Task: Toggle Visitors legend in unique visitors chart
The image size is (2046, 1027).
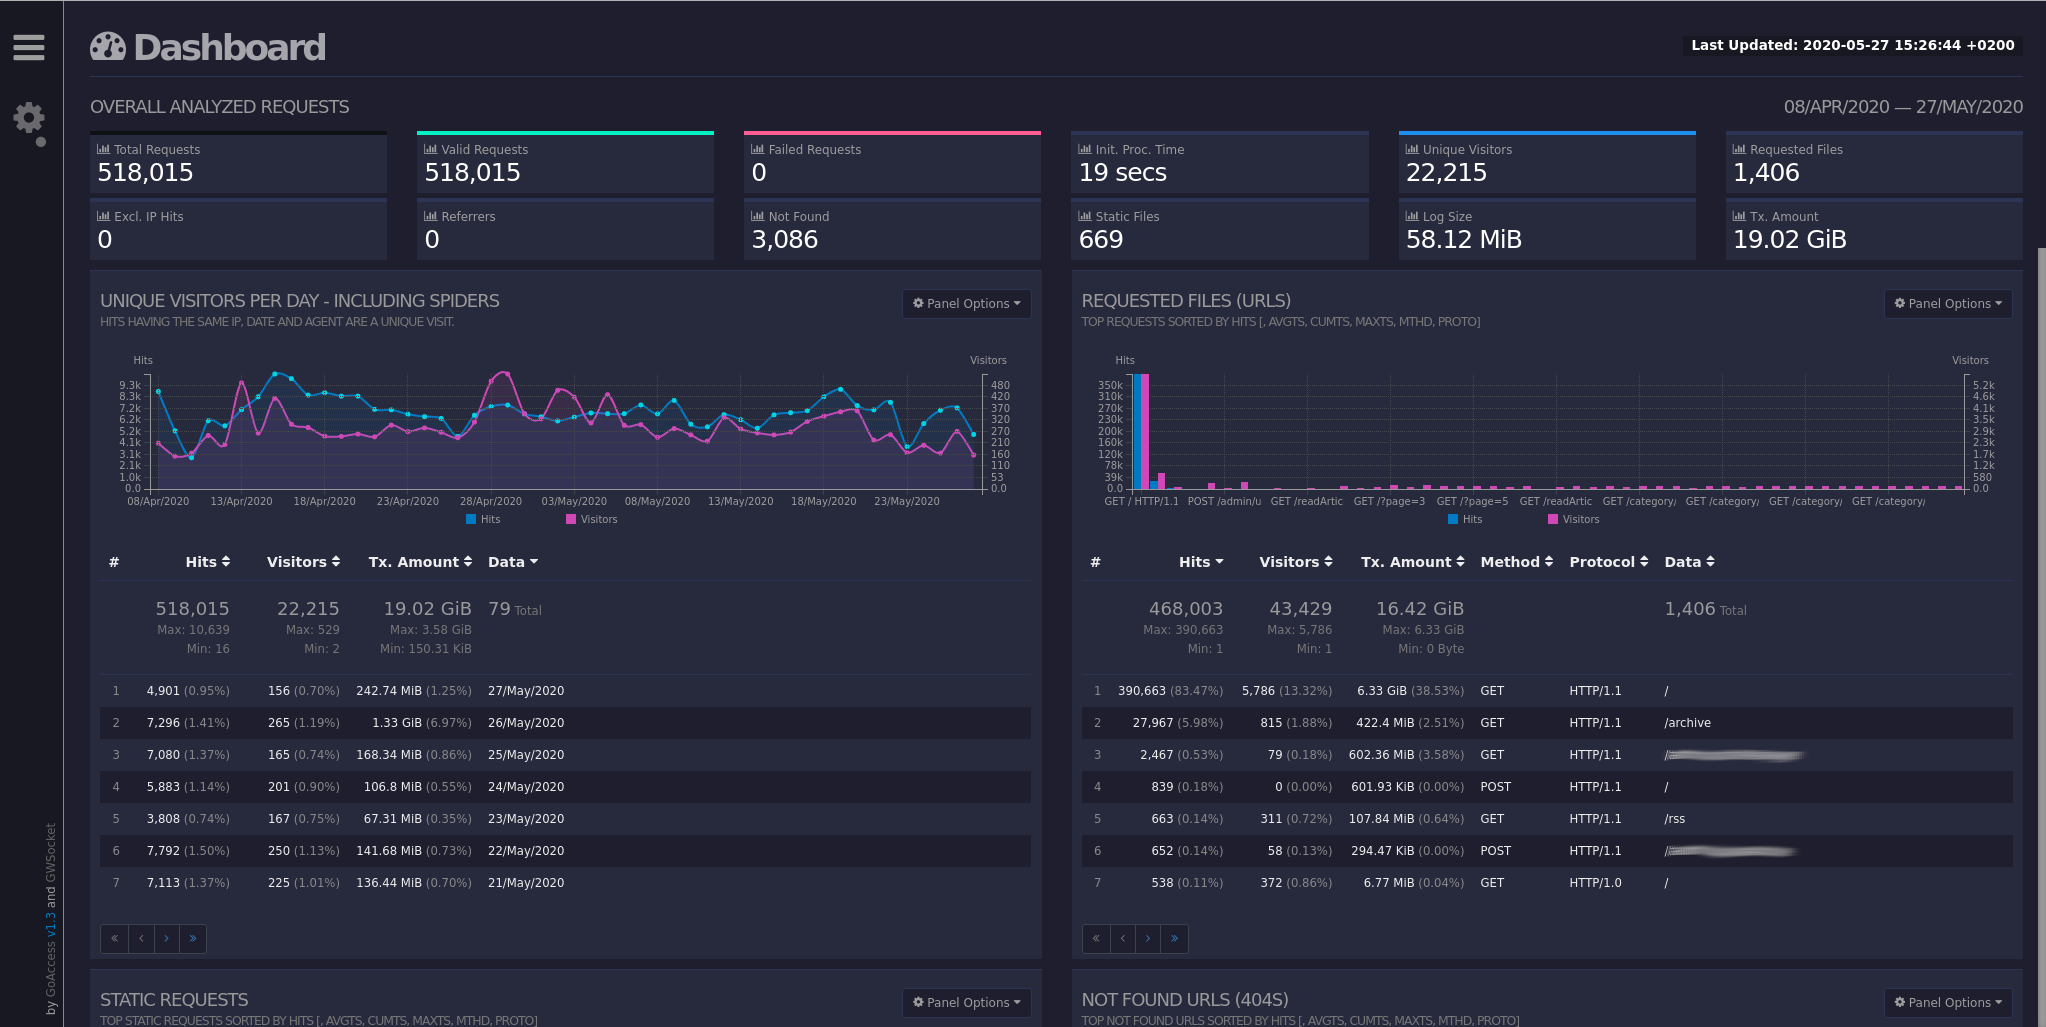Action: (x=591, y=519)
